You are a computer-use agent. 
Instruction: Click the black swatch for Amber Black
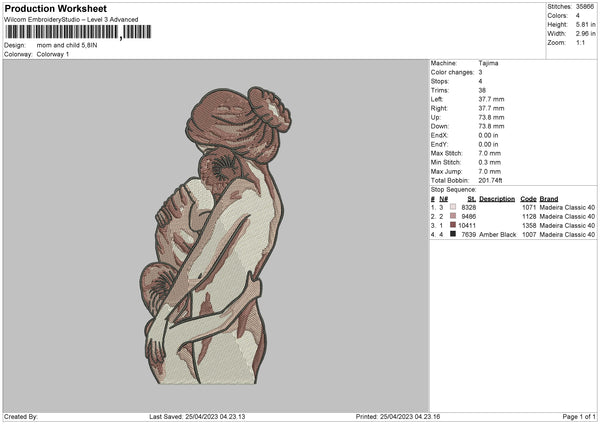[453, 234]
